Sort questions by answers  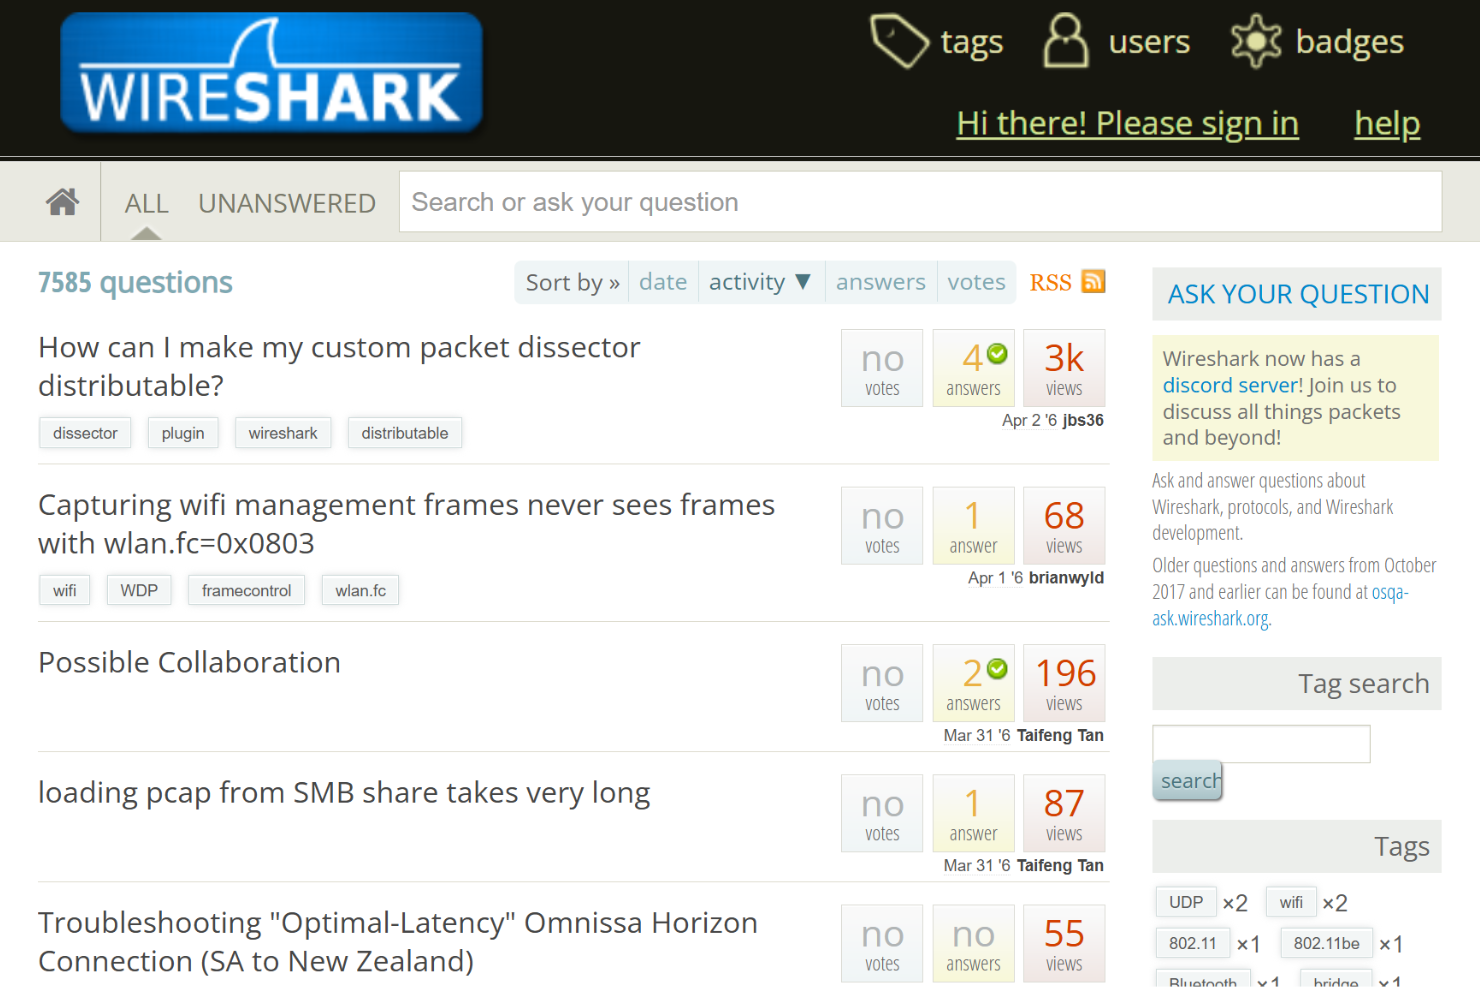coord(881,282)
